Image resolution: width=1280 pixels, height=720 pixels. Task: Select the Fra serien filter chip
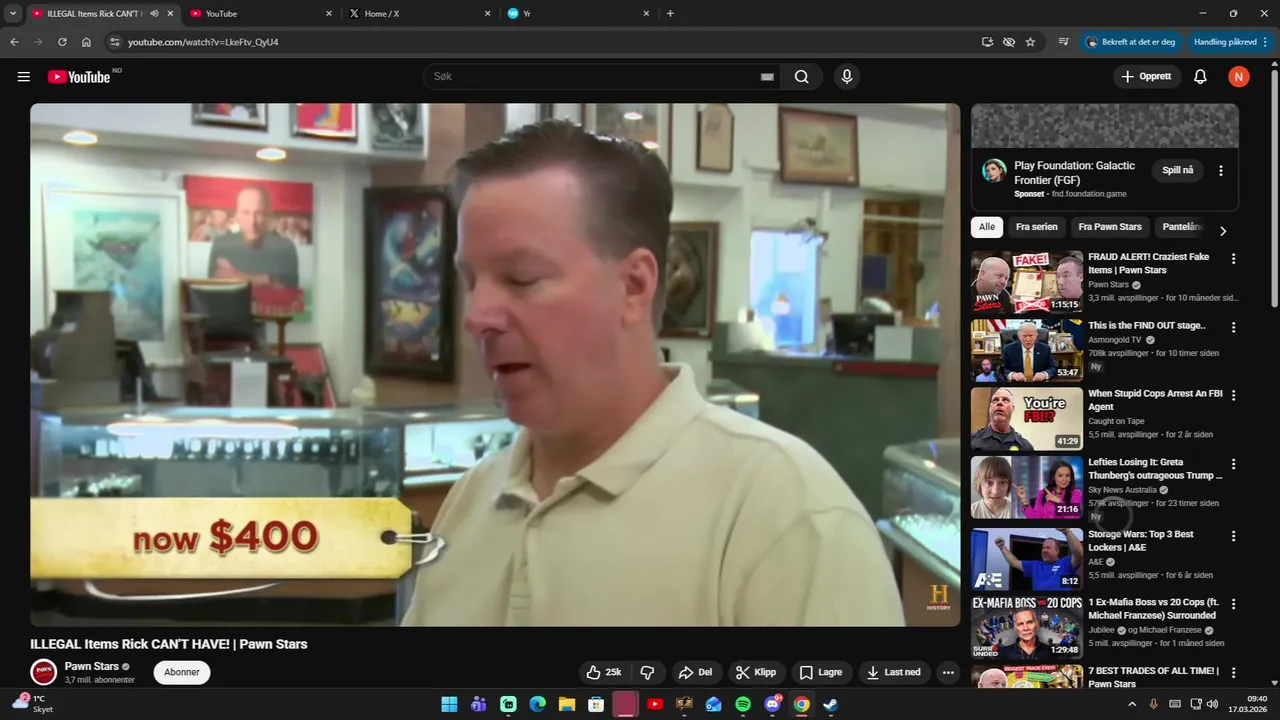pos(1036,227)
